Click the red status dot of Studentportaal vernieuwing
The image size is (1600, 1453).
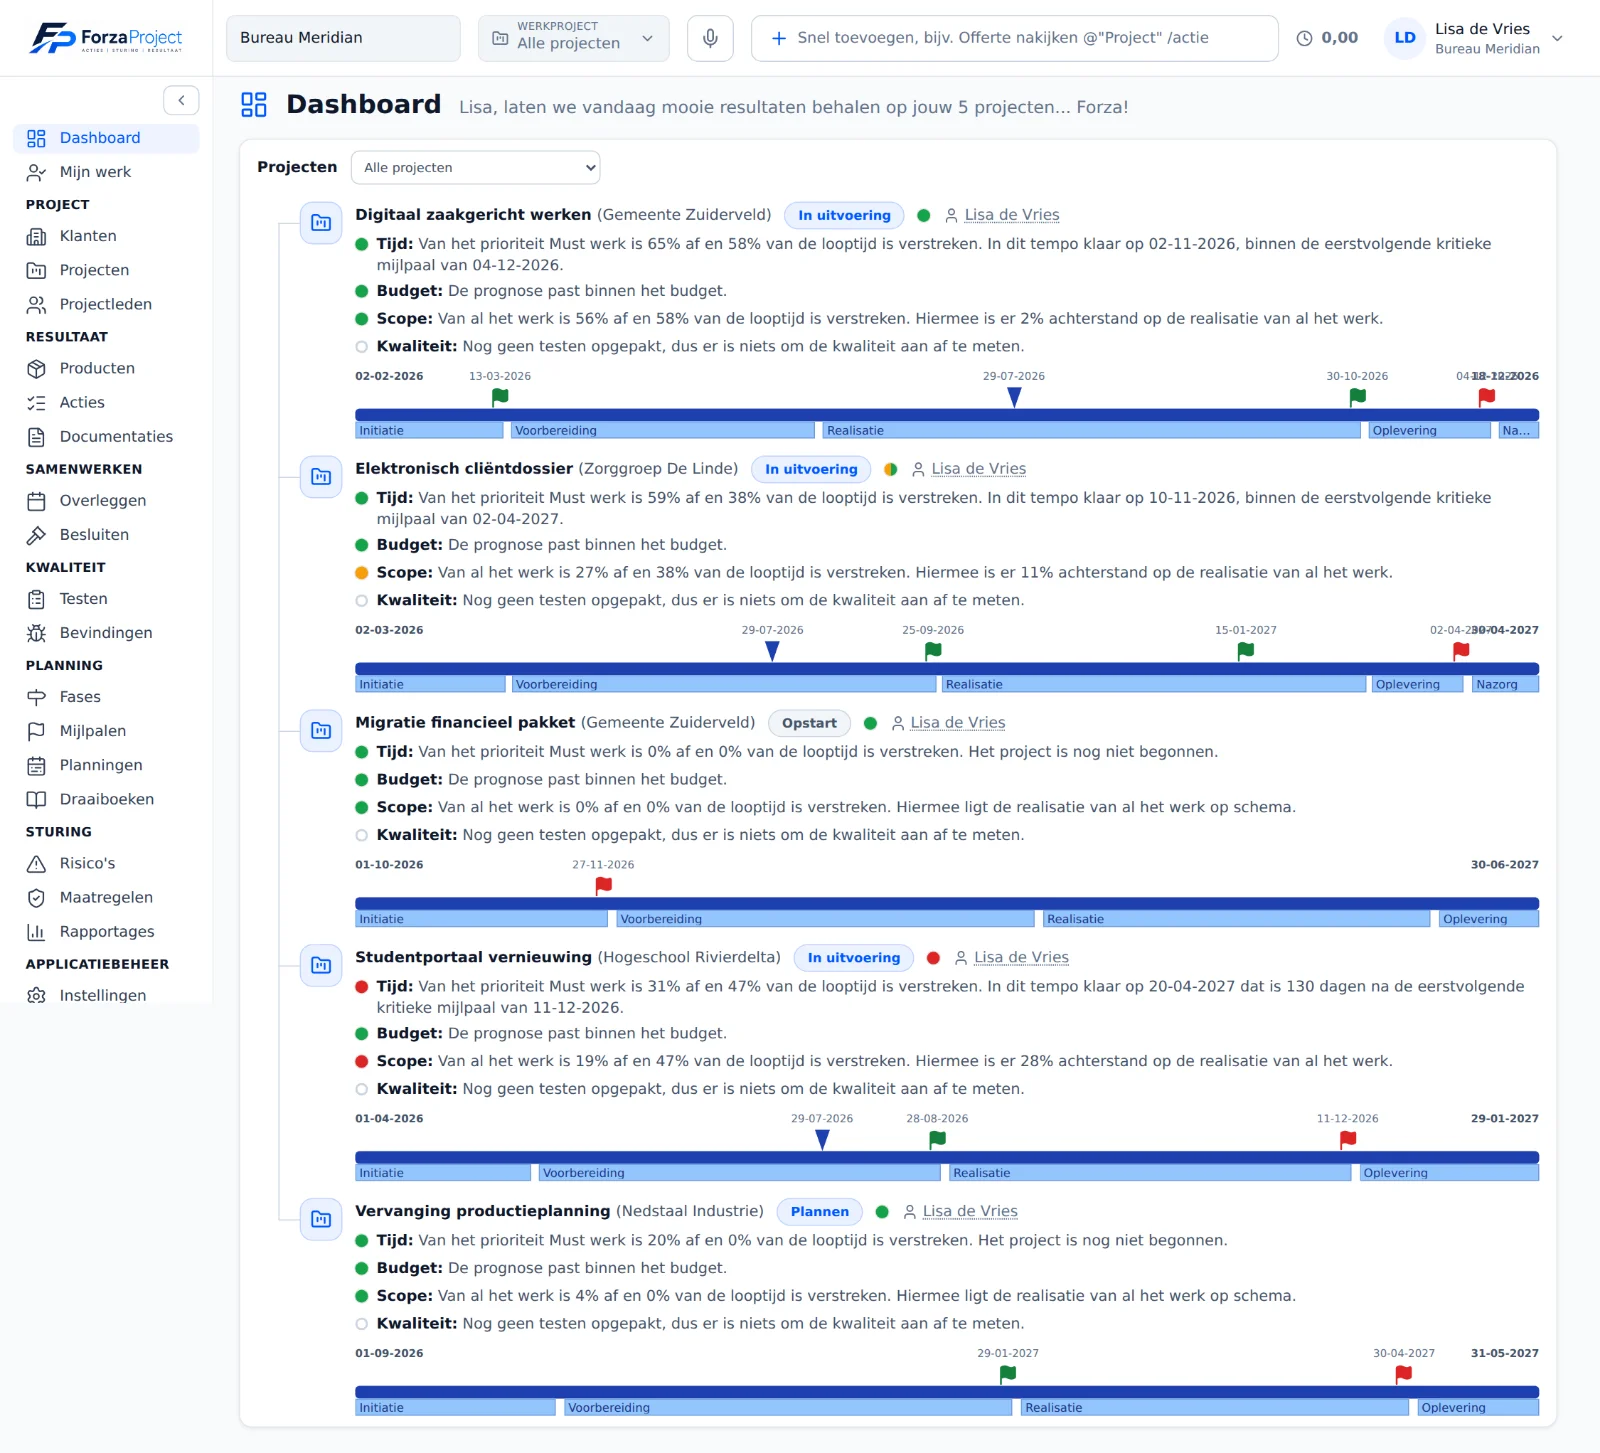pos(933,958)
